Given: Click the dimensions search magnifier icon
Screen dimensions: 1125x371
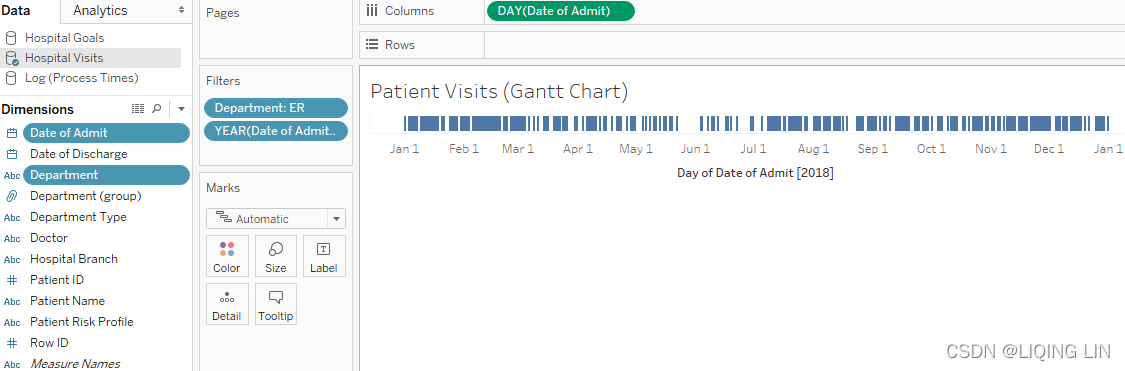Looking at the screenshot, I should tap(156, 108).
